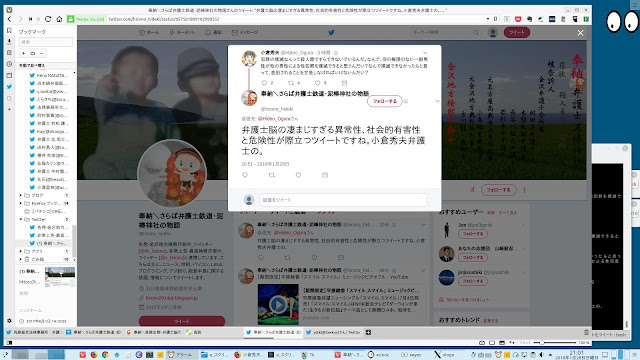This screenshot has height=360, width=640.
Task: Open a new tab with plus
Action: click(x=368, y=332)
